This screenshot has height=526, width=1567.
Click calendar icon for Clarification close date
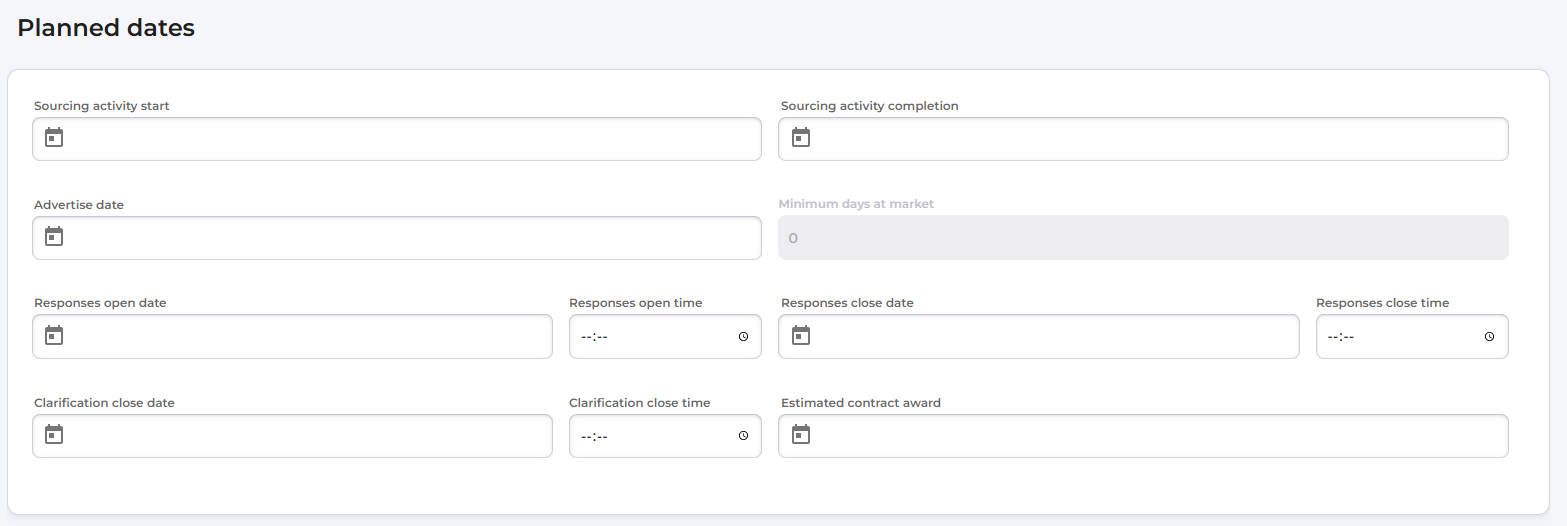coord(54,435)
